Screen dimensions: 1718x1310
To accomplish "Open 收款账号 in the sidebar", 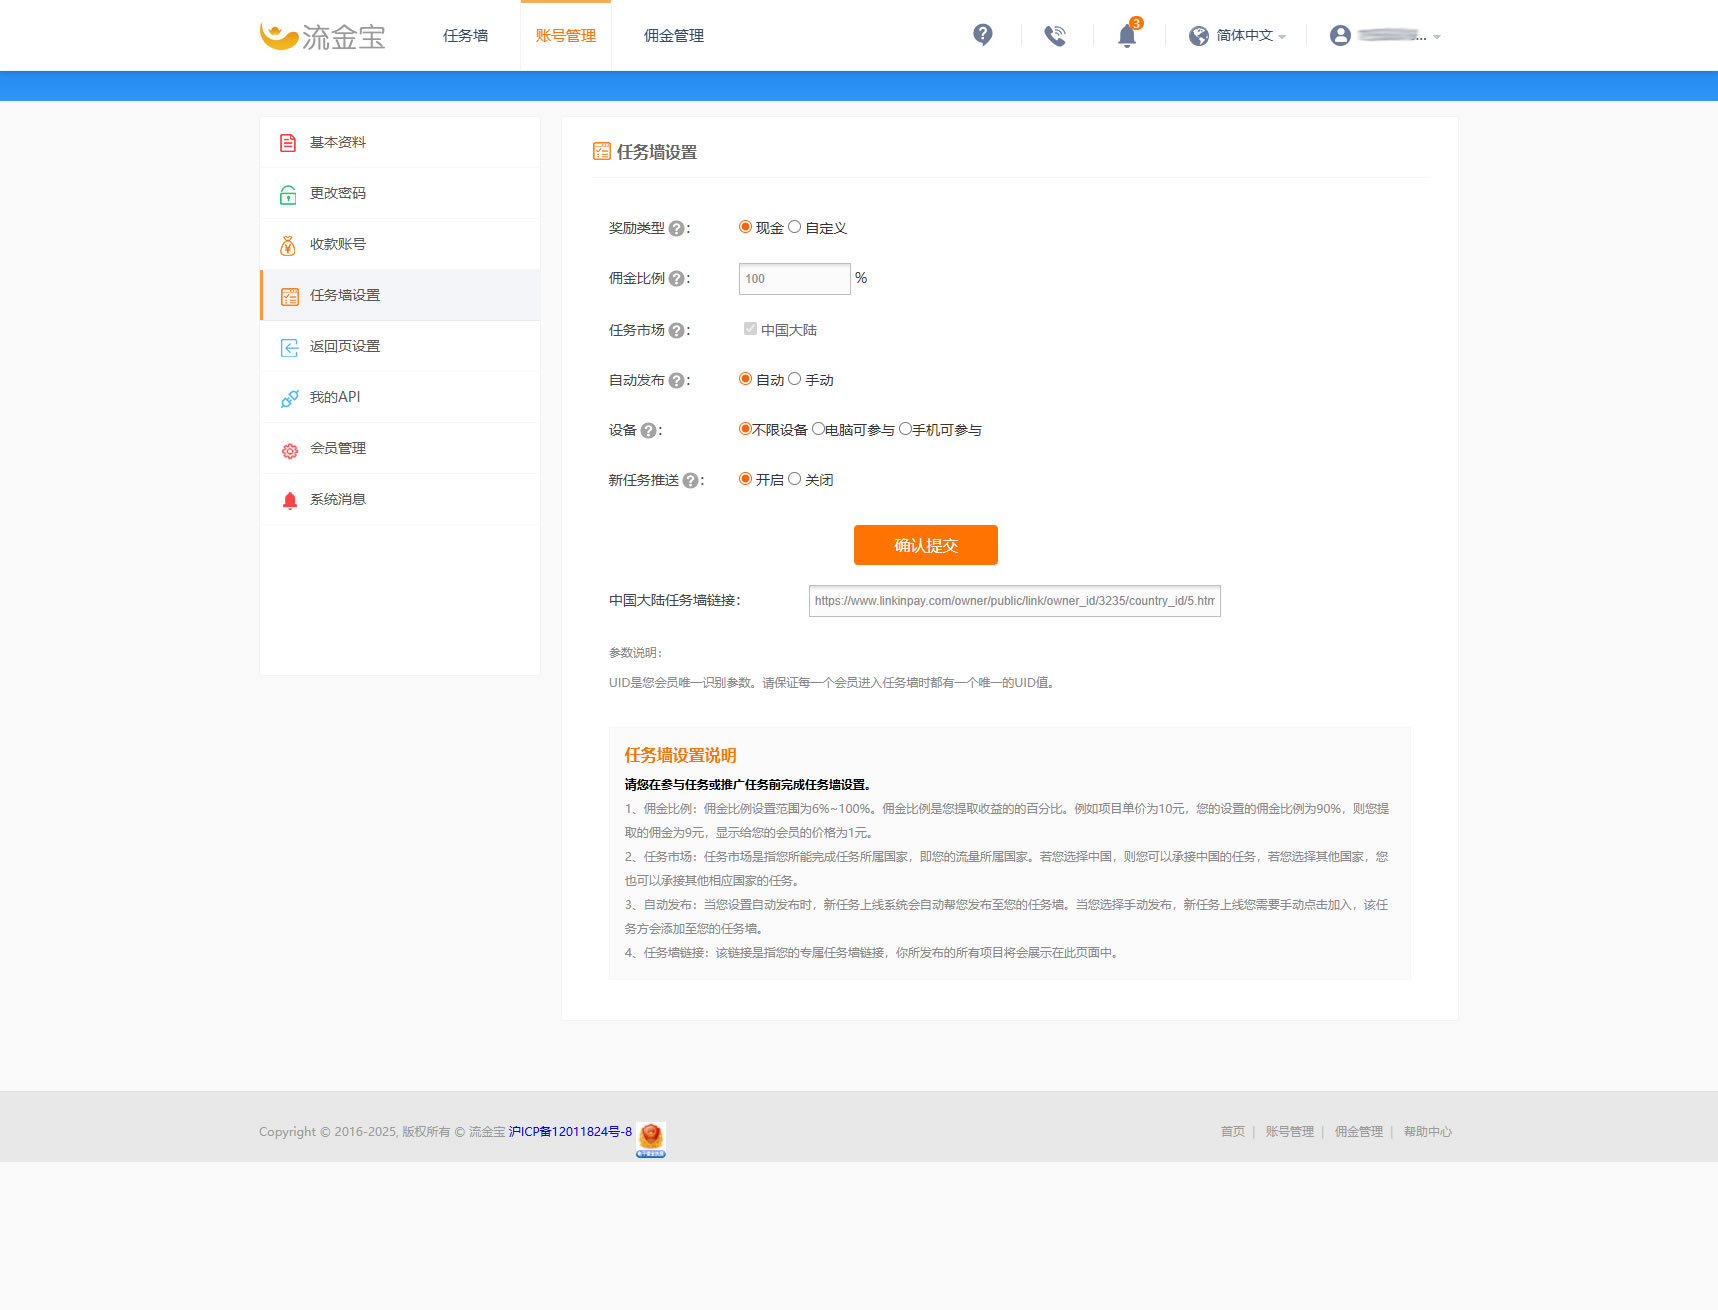I will click(x=338, y=244).
